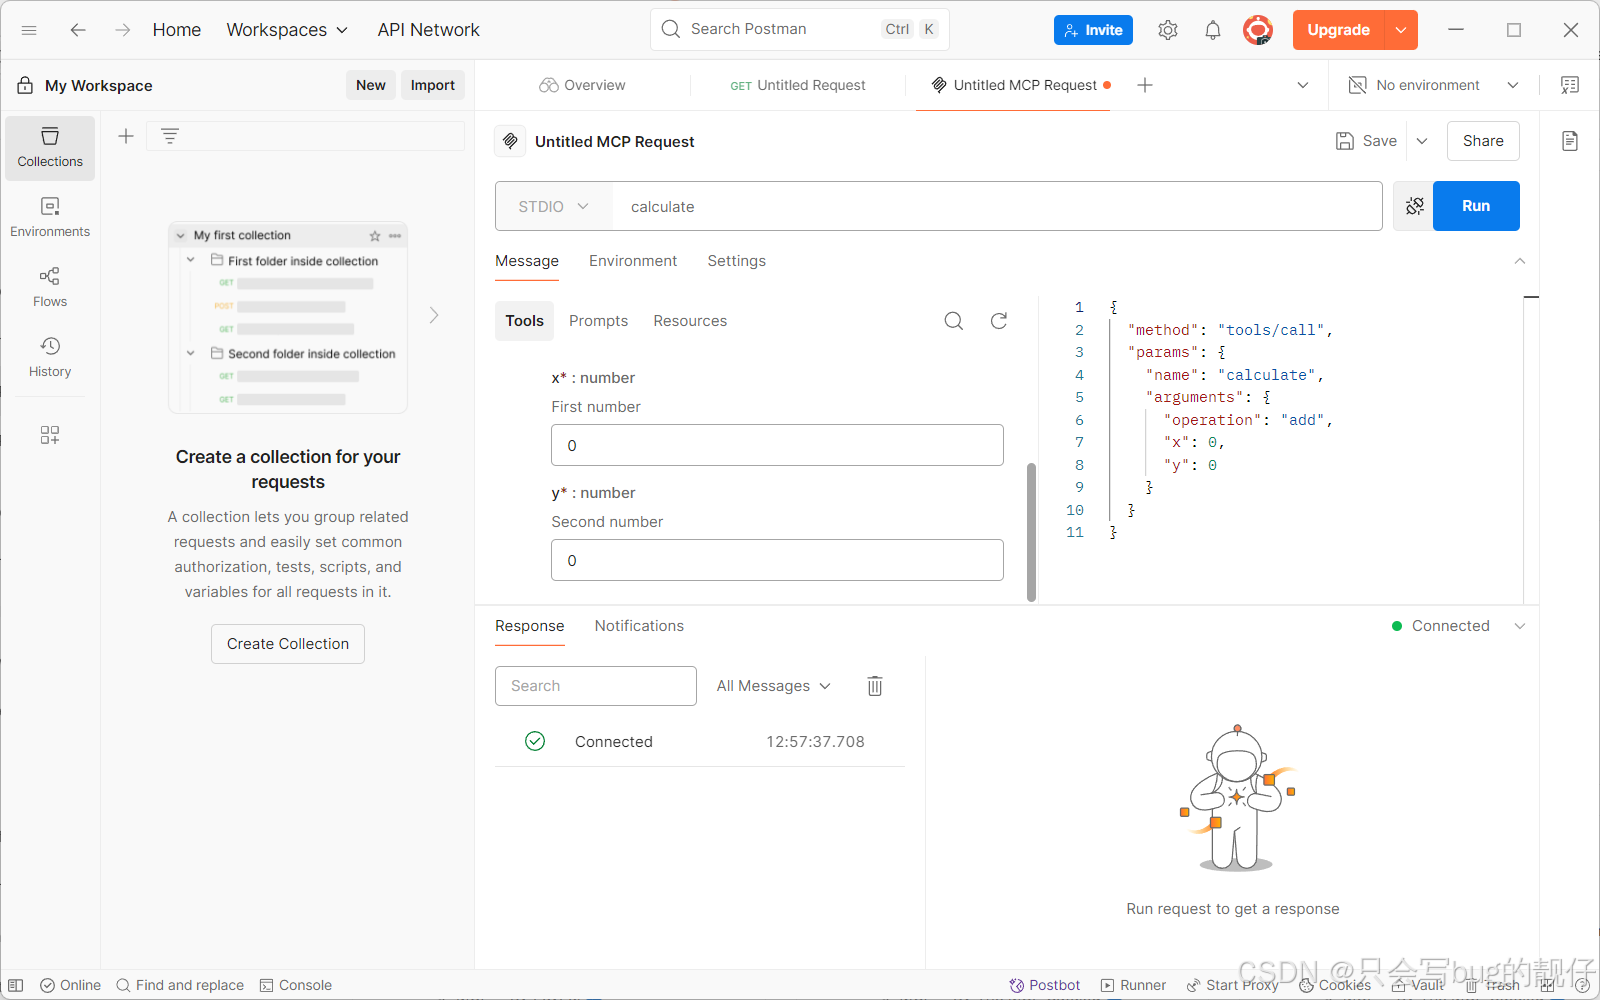
Task: Click the Share button
Action: [x=1483, y=141]
